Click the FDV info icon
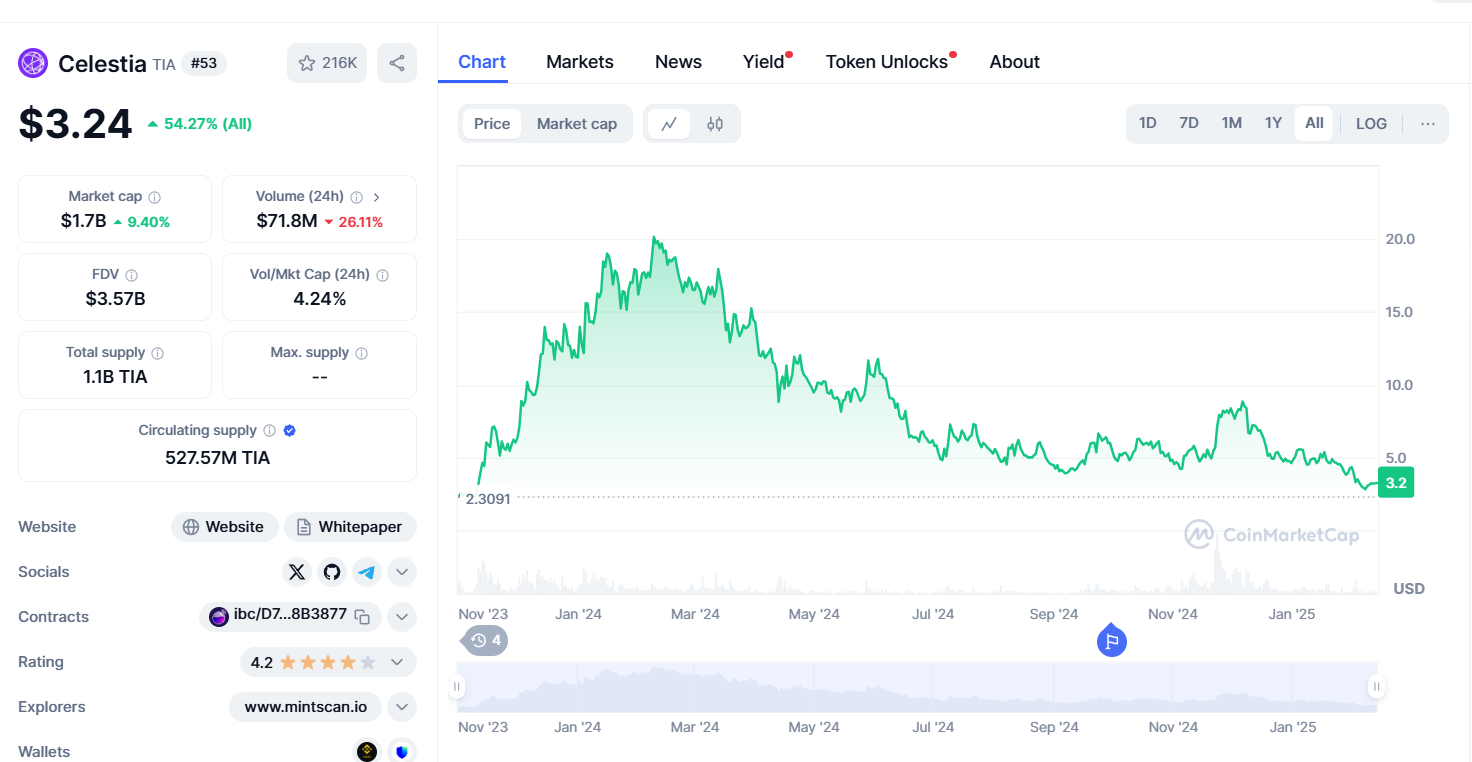 point(132,275)
